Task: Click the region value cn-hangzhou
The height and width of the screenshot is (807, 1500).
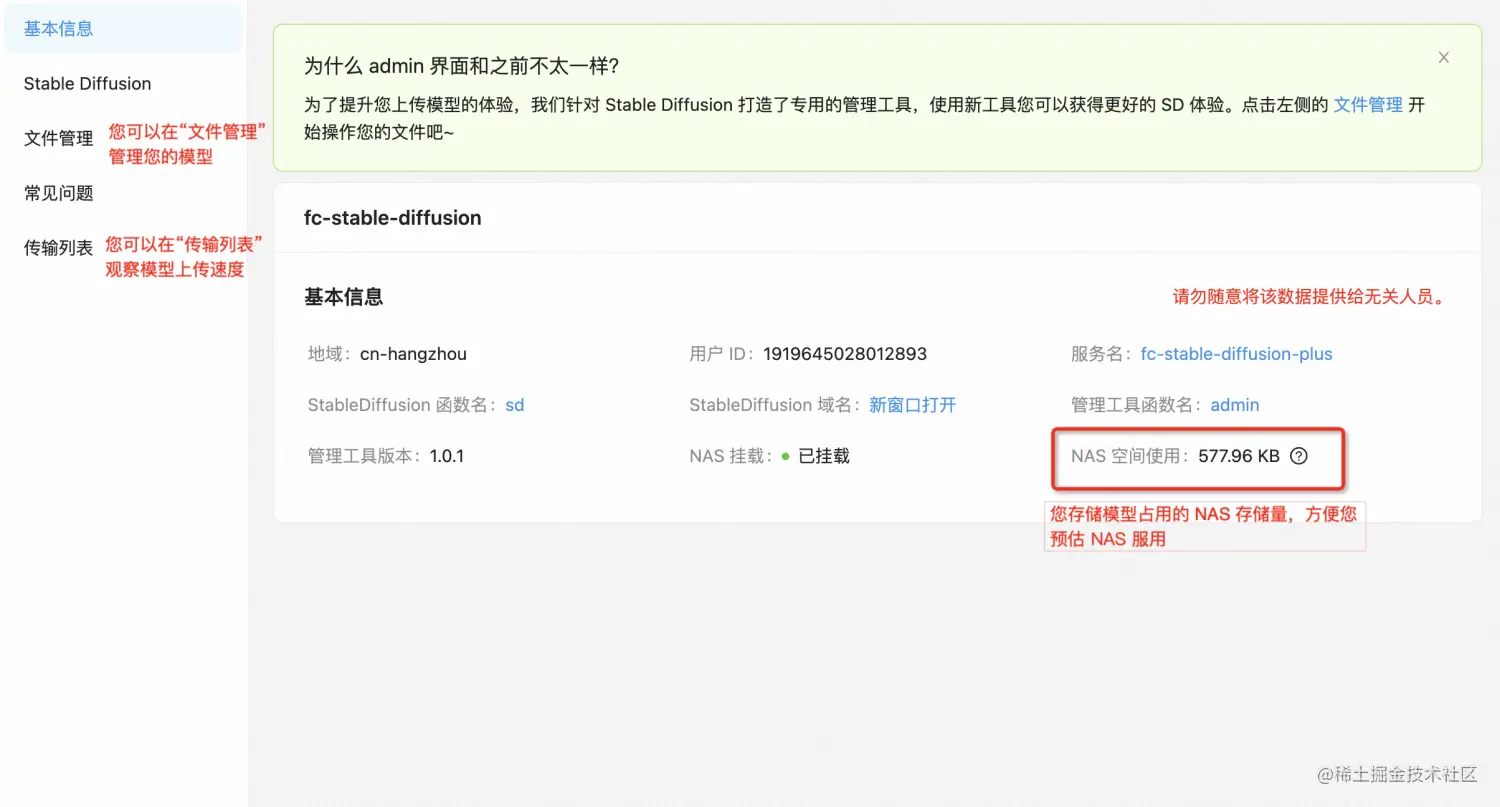Action: click(x=413, y=354)
